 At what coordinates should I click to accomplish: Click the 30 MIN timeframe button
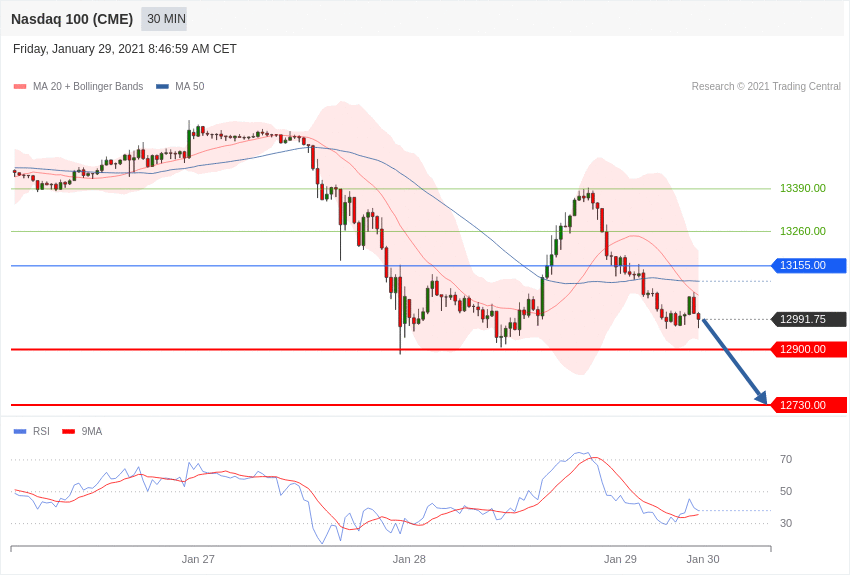164,19
